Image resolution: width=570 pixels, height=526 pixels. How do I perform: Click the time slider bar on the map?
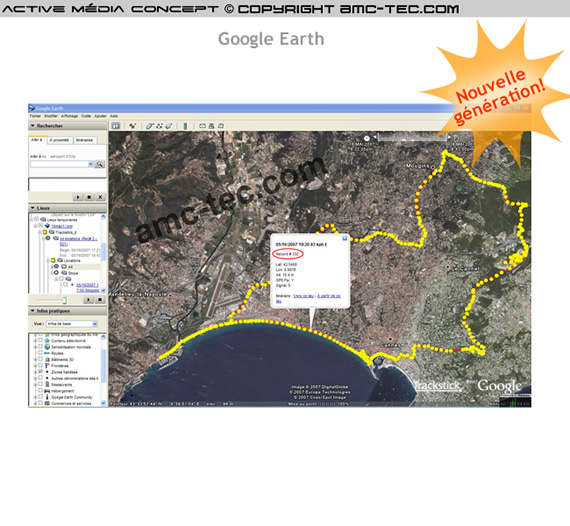412,138
